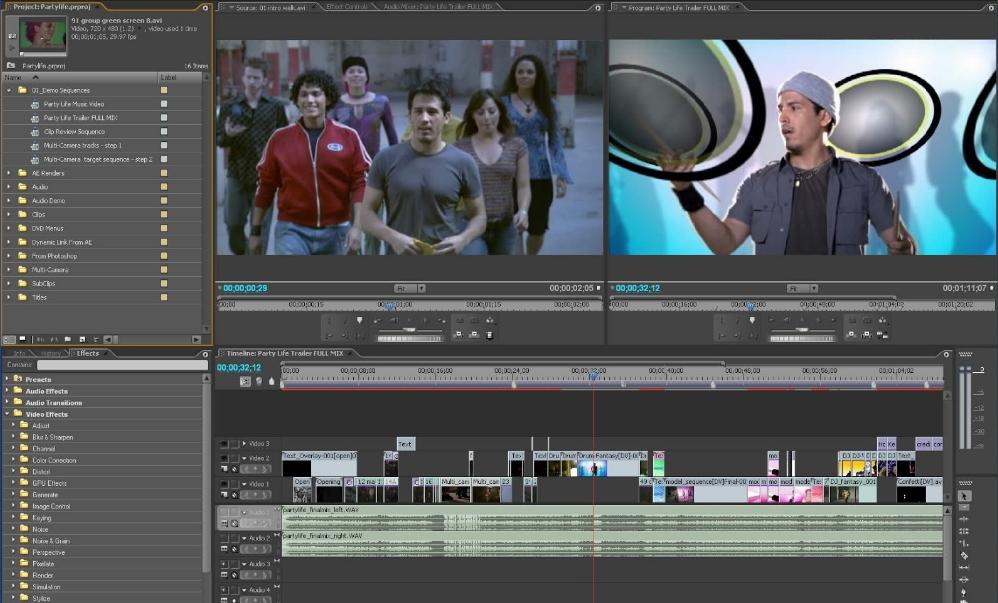Screen dimensions: 998x603
Task: Expand the Video 3 track
Action: pyautogui.click(x=244, y=444)
